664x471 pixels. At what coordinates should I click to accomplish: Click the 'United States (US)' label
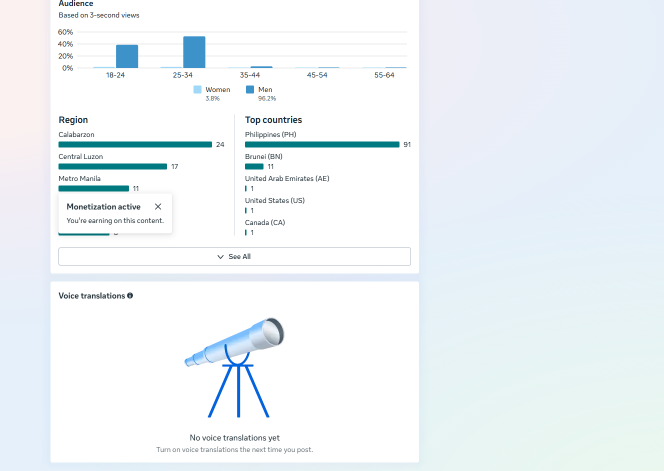pos(274,200)
